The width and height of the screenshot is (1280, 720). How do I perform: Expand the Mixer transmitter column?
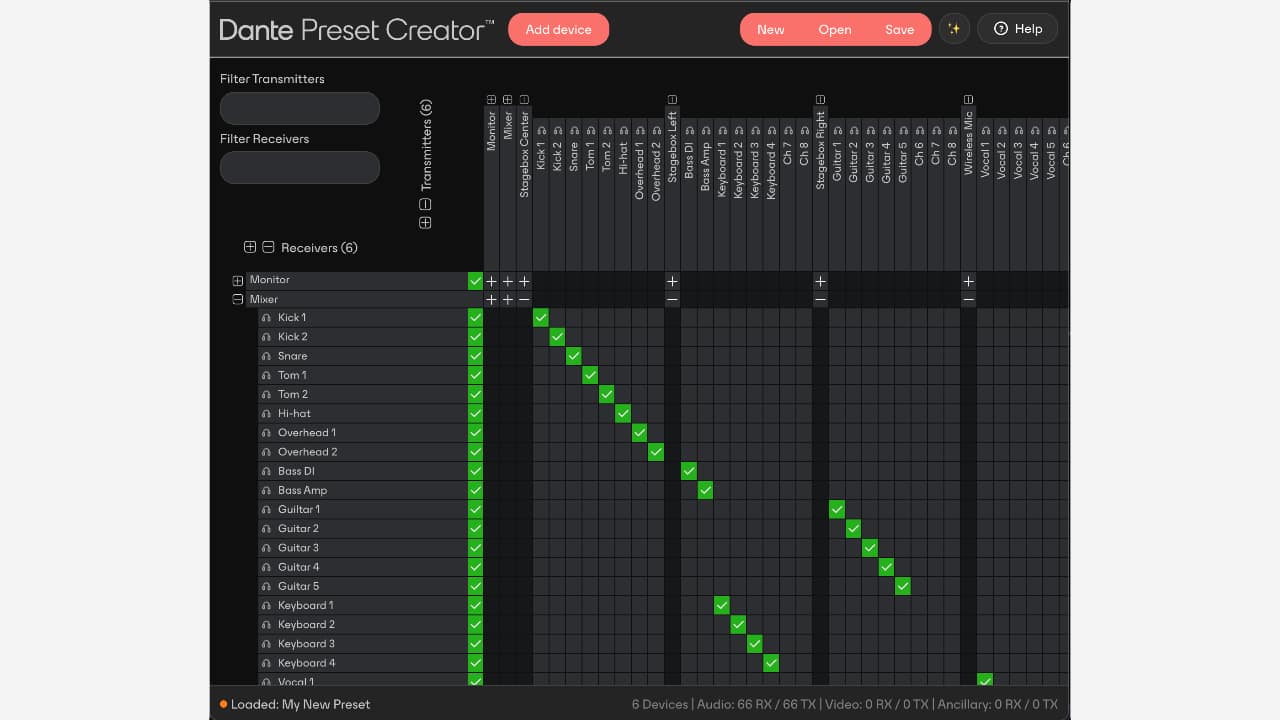point(508,100)
